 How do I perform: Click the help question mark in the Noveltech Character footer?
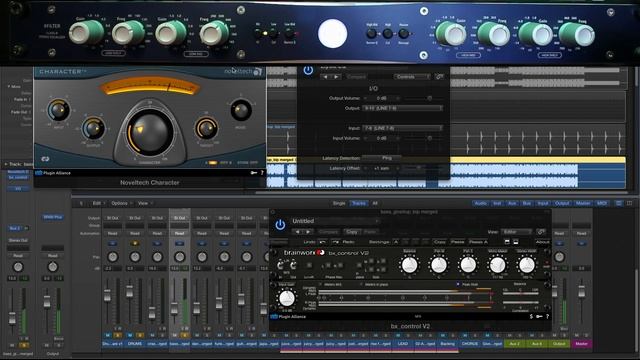click(x=262, y=173)
